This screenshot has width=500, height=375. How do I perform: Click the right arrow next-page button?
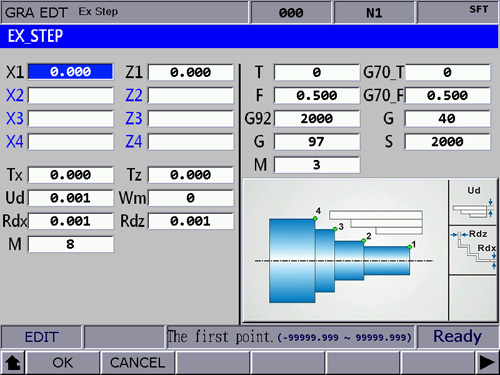tap(487, 363)
